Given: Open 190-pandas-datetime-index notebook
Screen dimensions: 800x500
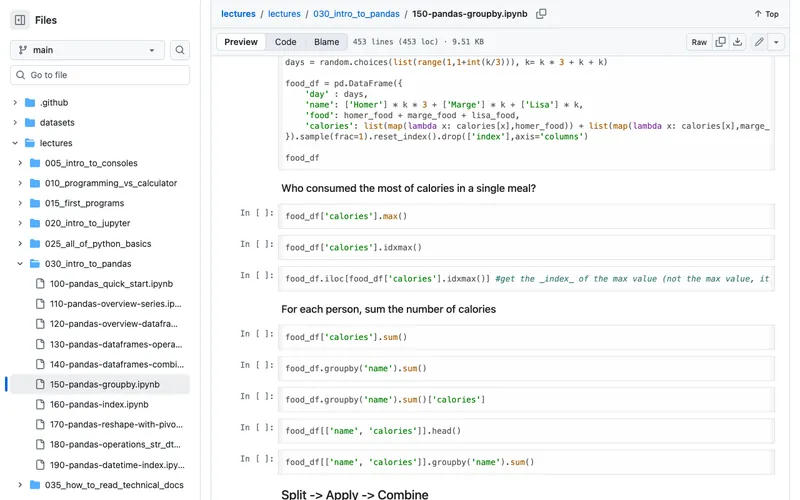Looking at the screenshot, I should (x=117, y=465).
